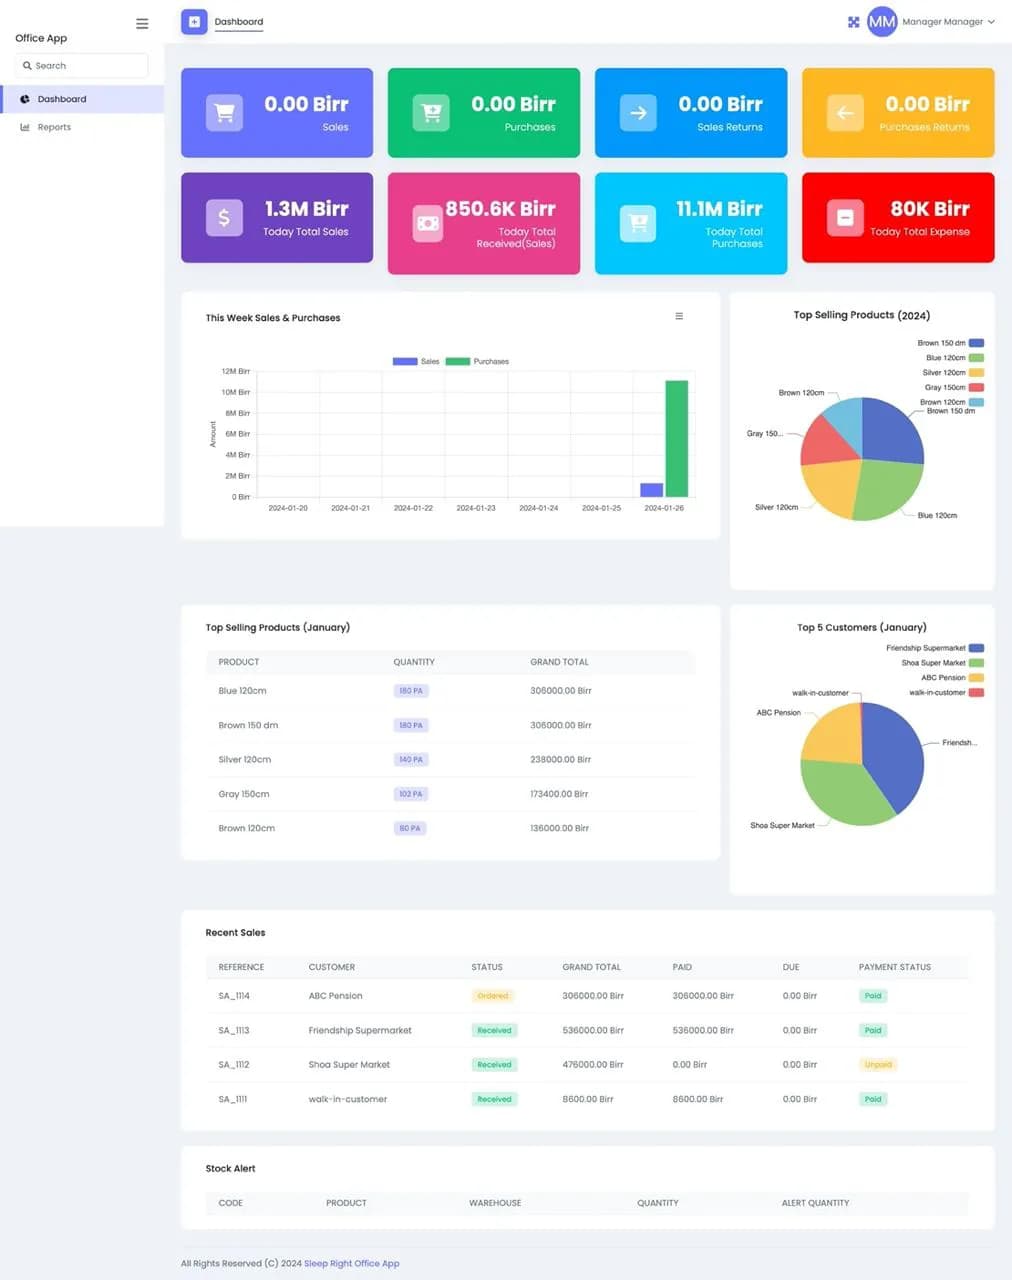The width and height of the screenshot is (1012, 1280).
Task: Toggle Sales series in bar chart legend
Action: click(416, 361)
